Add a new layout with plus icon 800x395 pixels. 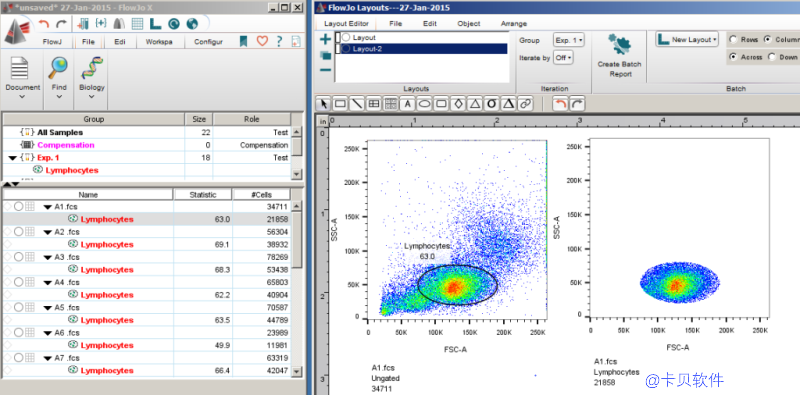(x=325, y=39)
